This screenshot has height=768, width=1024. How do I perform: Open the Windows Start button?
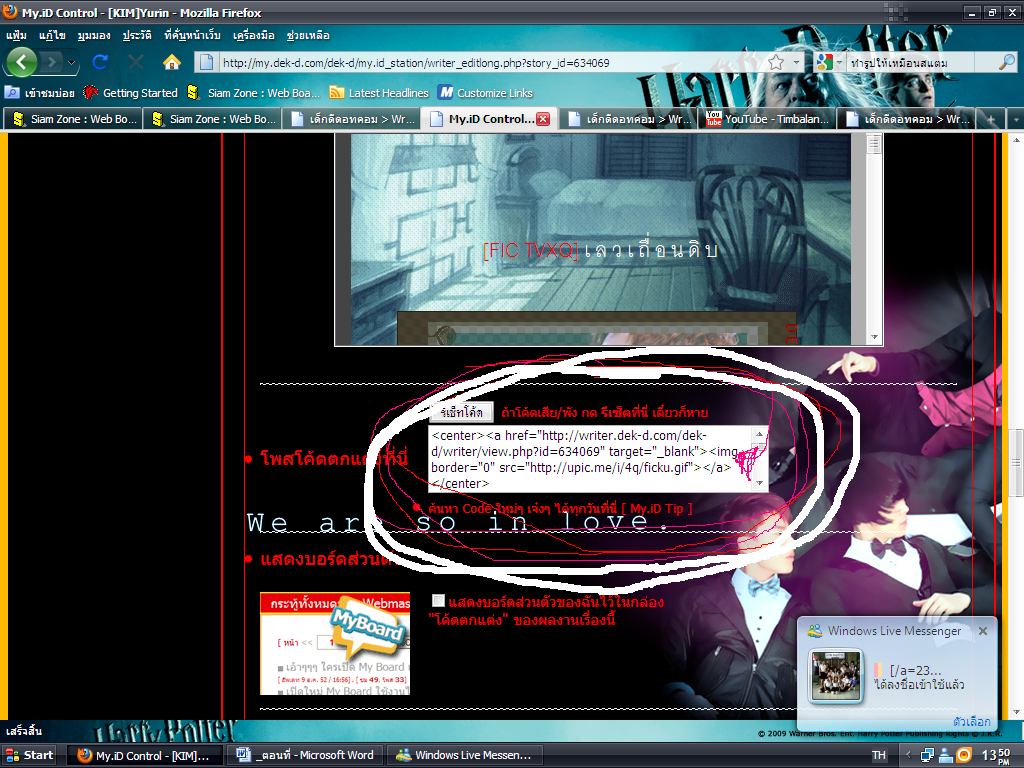pos(29,755)
